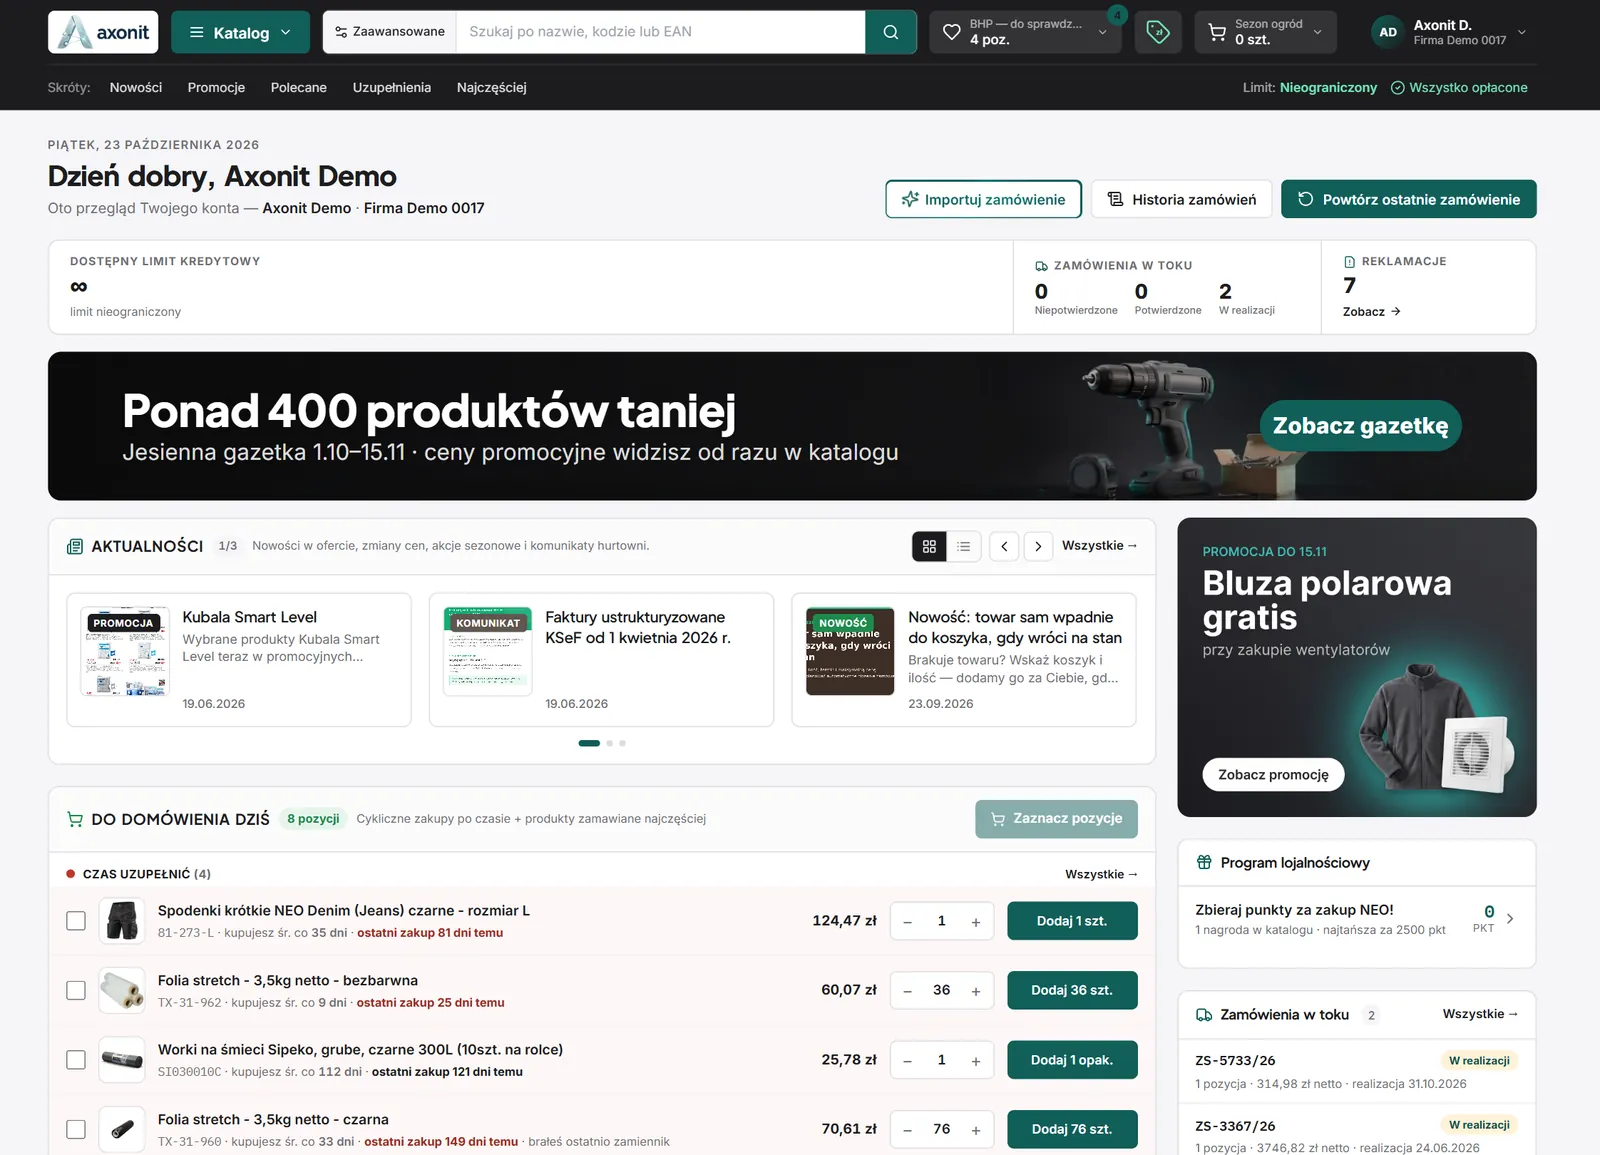Open the Sezon ogród cart dropdown
Screen dimensions: 1600x1155
(1265, 32)
